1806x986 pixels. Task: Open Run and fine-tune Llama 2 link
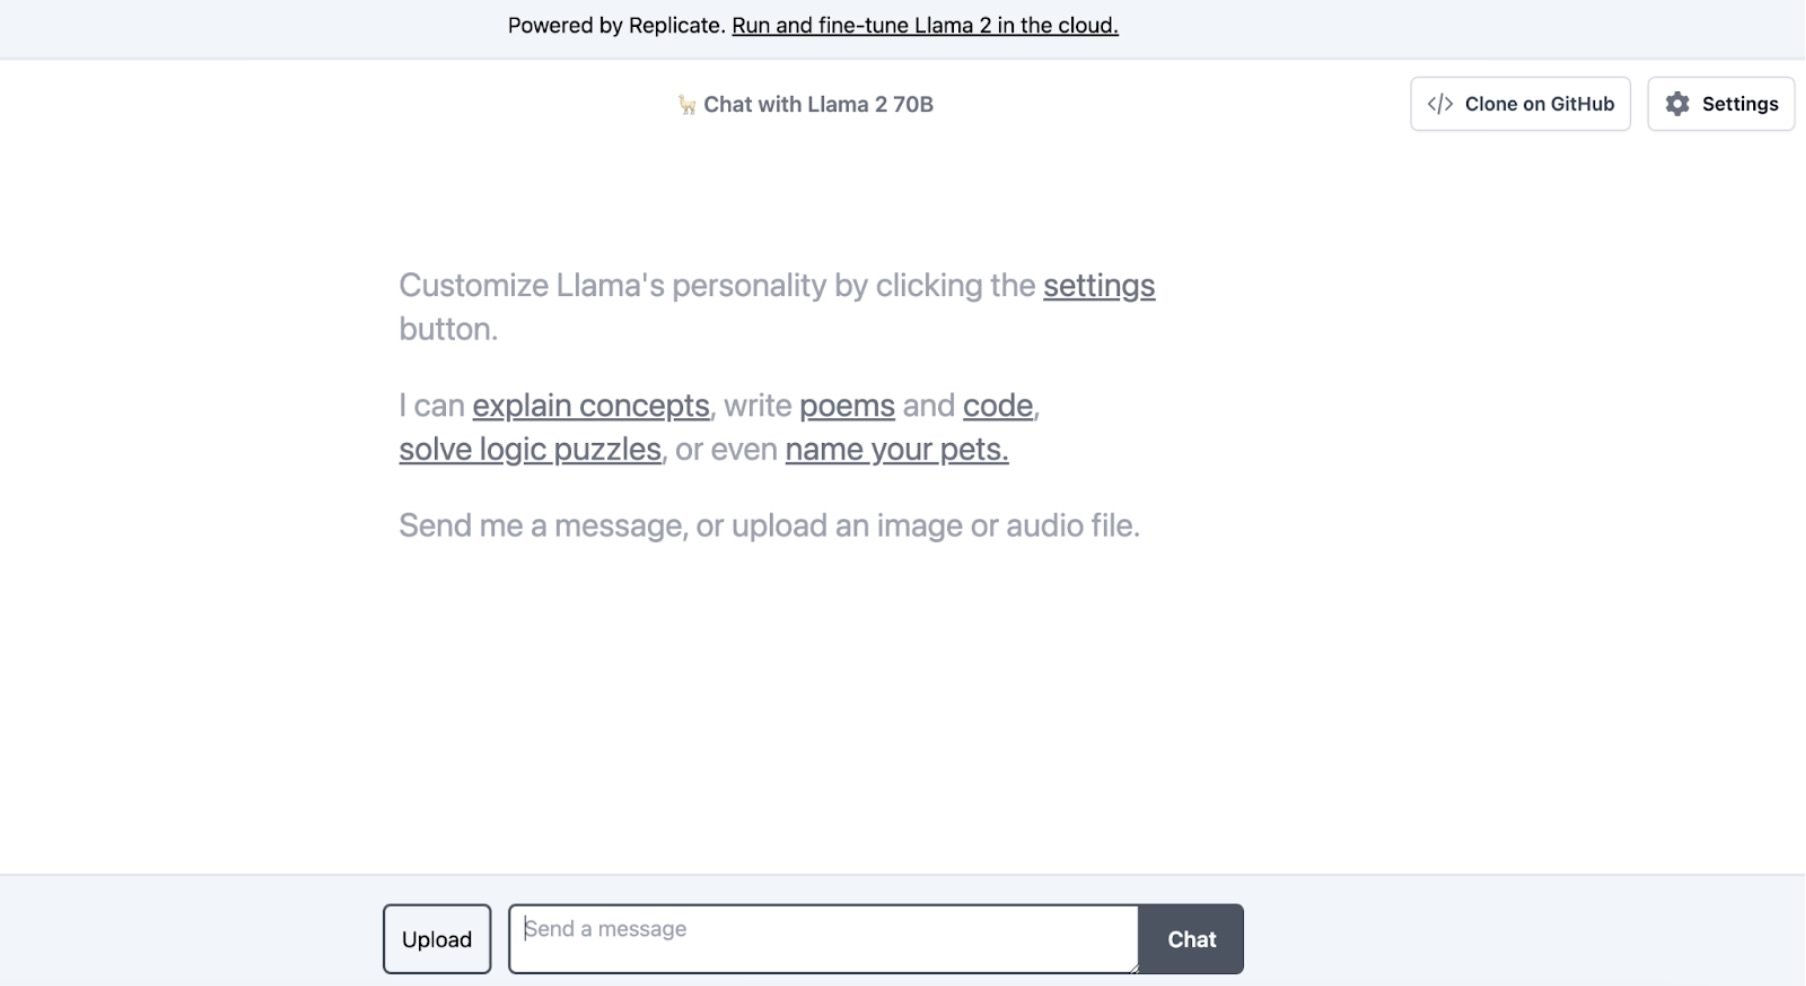[925, 26]
